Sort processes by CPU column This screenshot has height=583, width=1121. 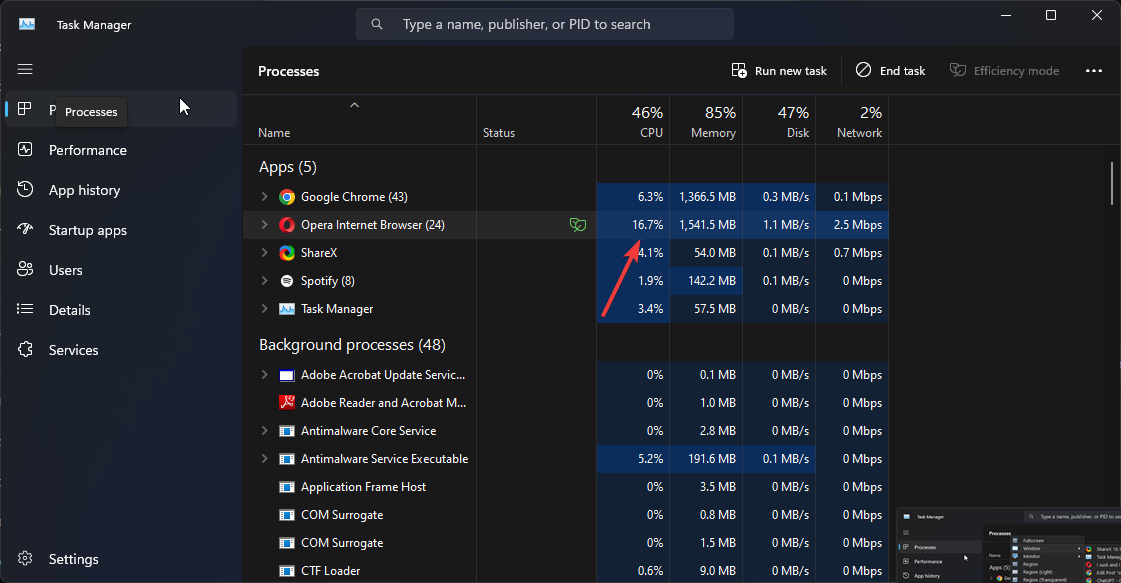(x=633, y=122)
